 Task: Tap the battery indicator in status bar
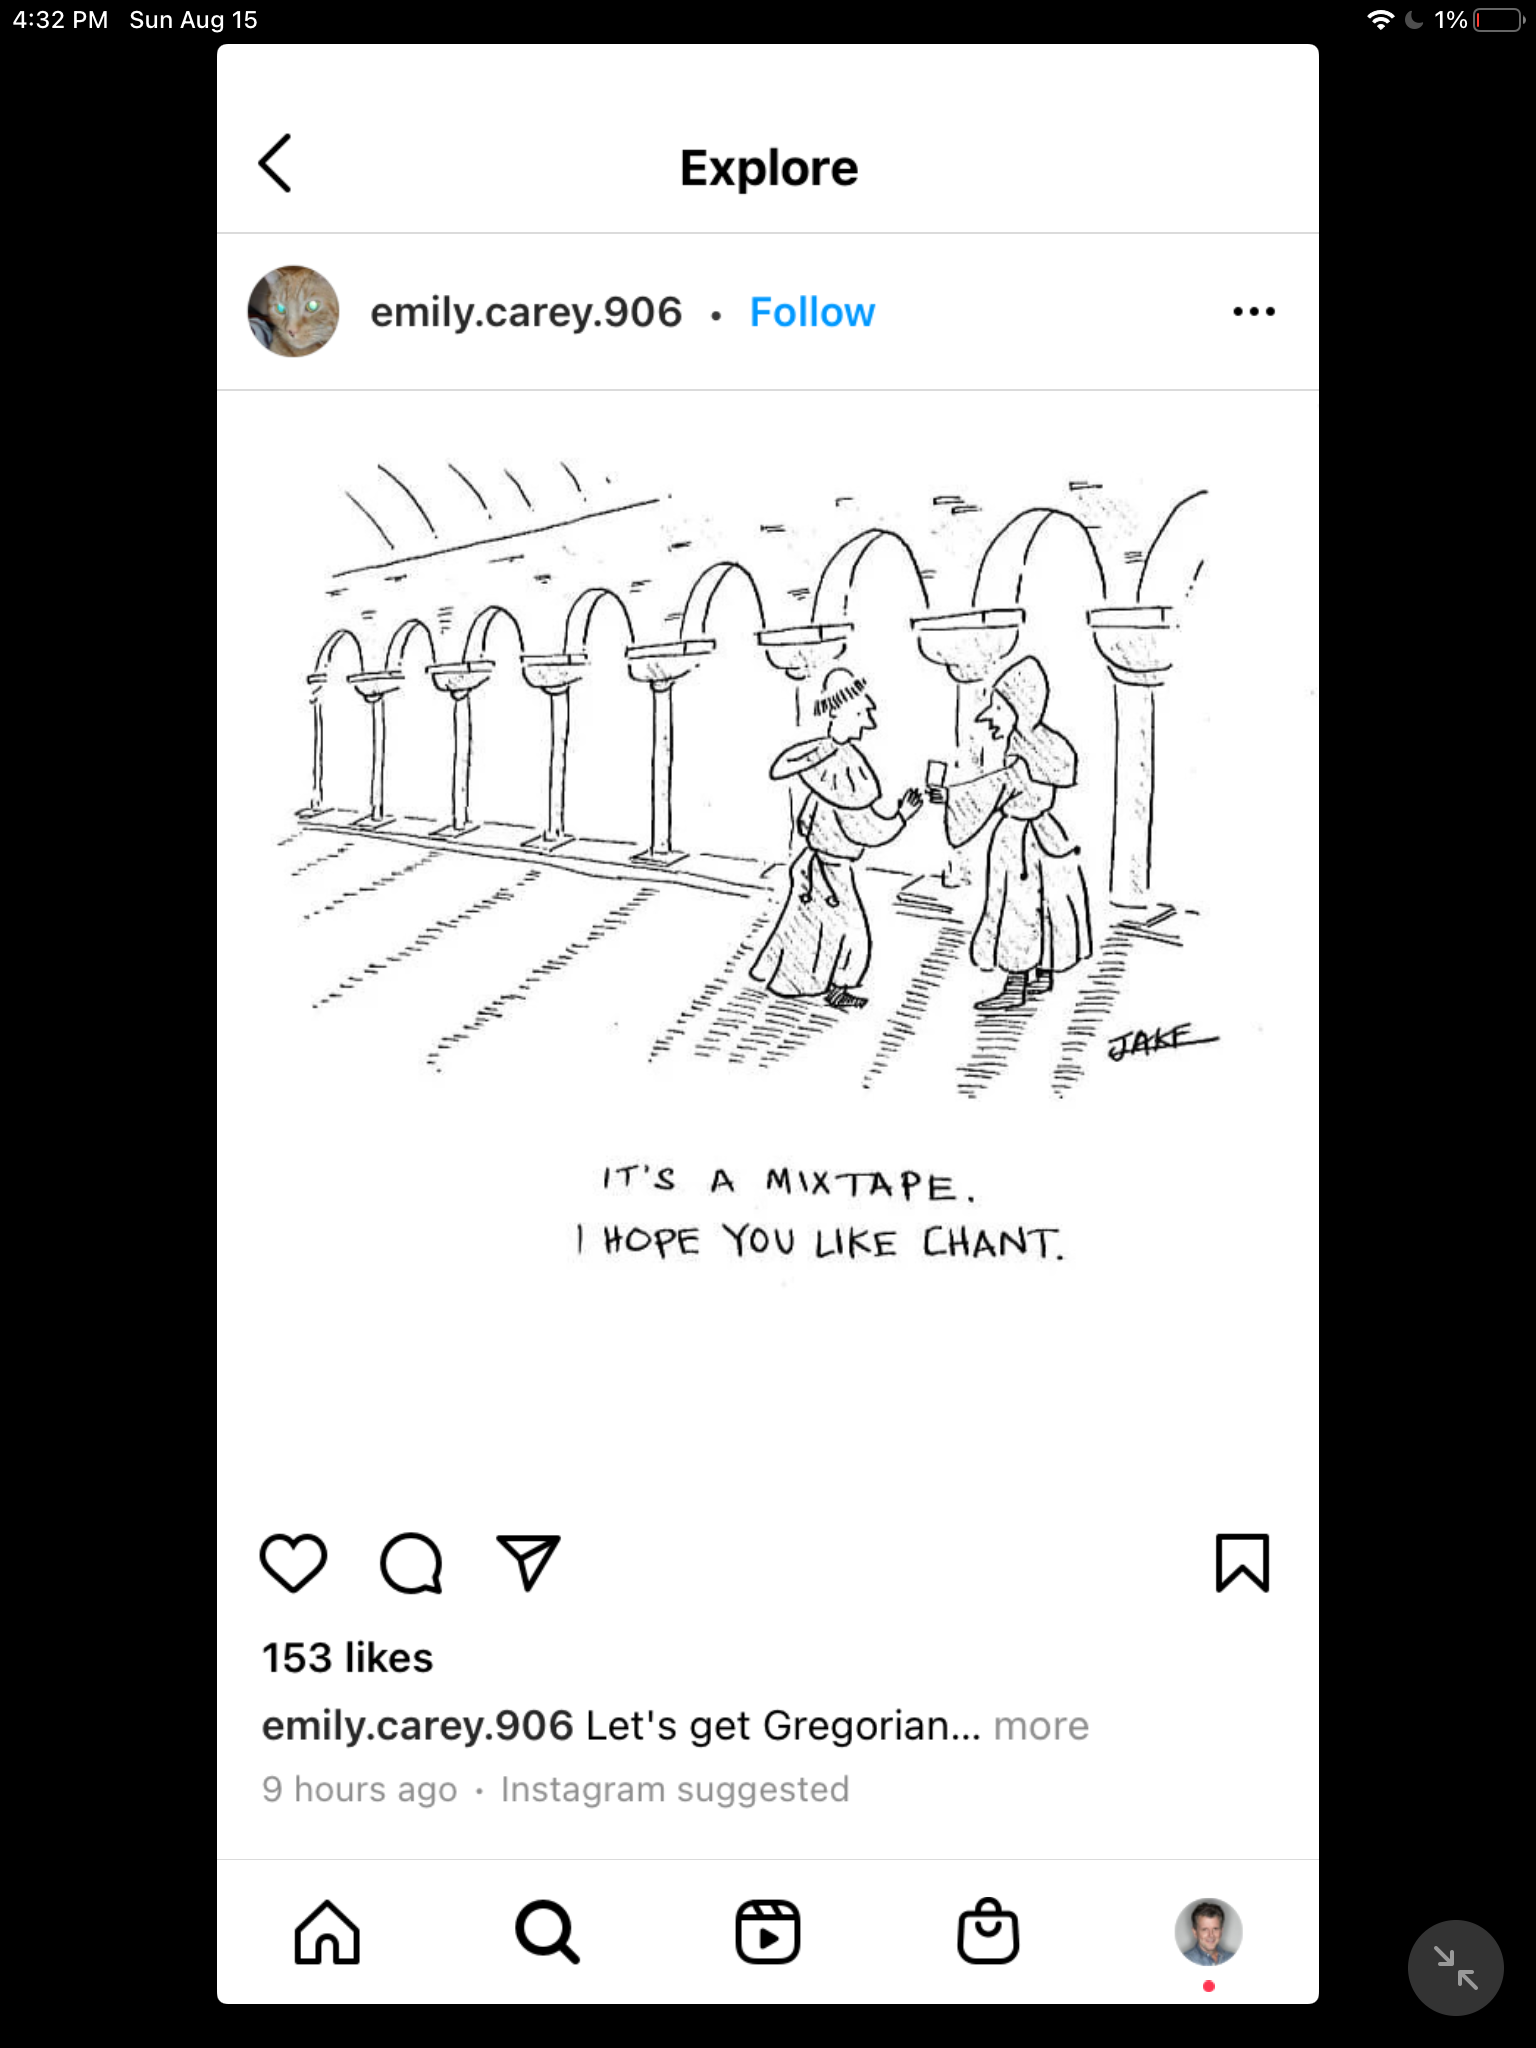[x=1498, y=20]
